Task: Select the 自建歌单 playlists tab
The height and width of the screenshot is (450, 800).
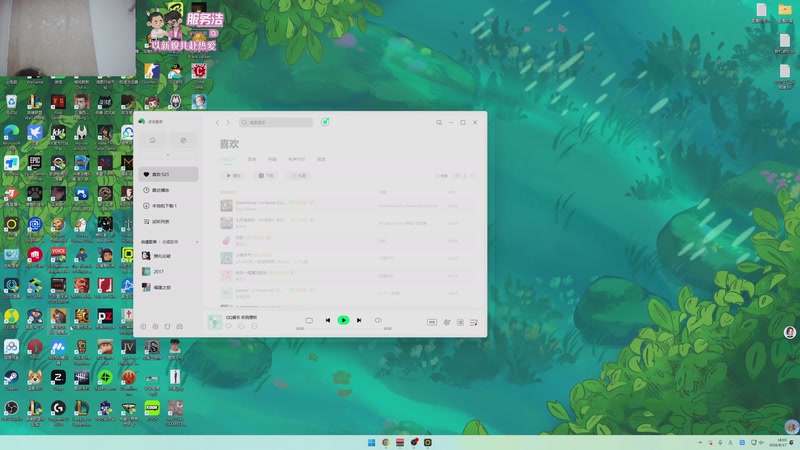Action: pos(149,242)
